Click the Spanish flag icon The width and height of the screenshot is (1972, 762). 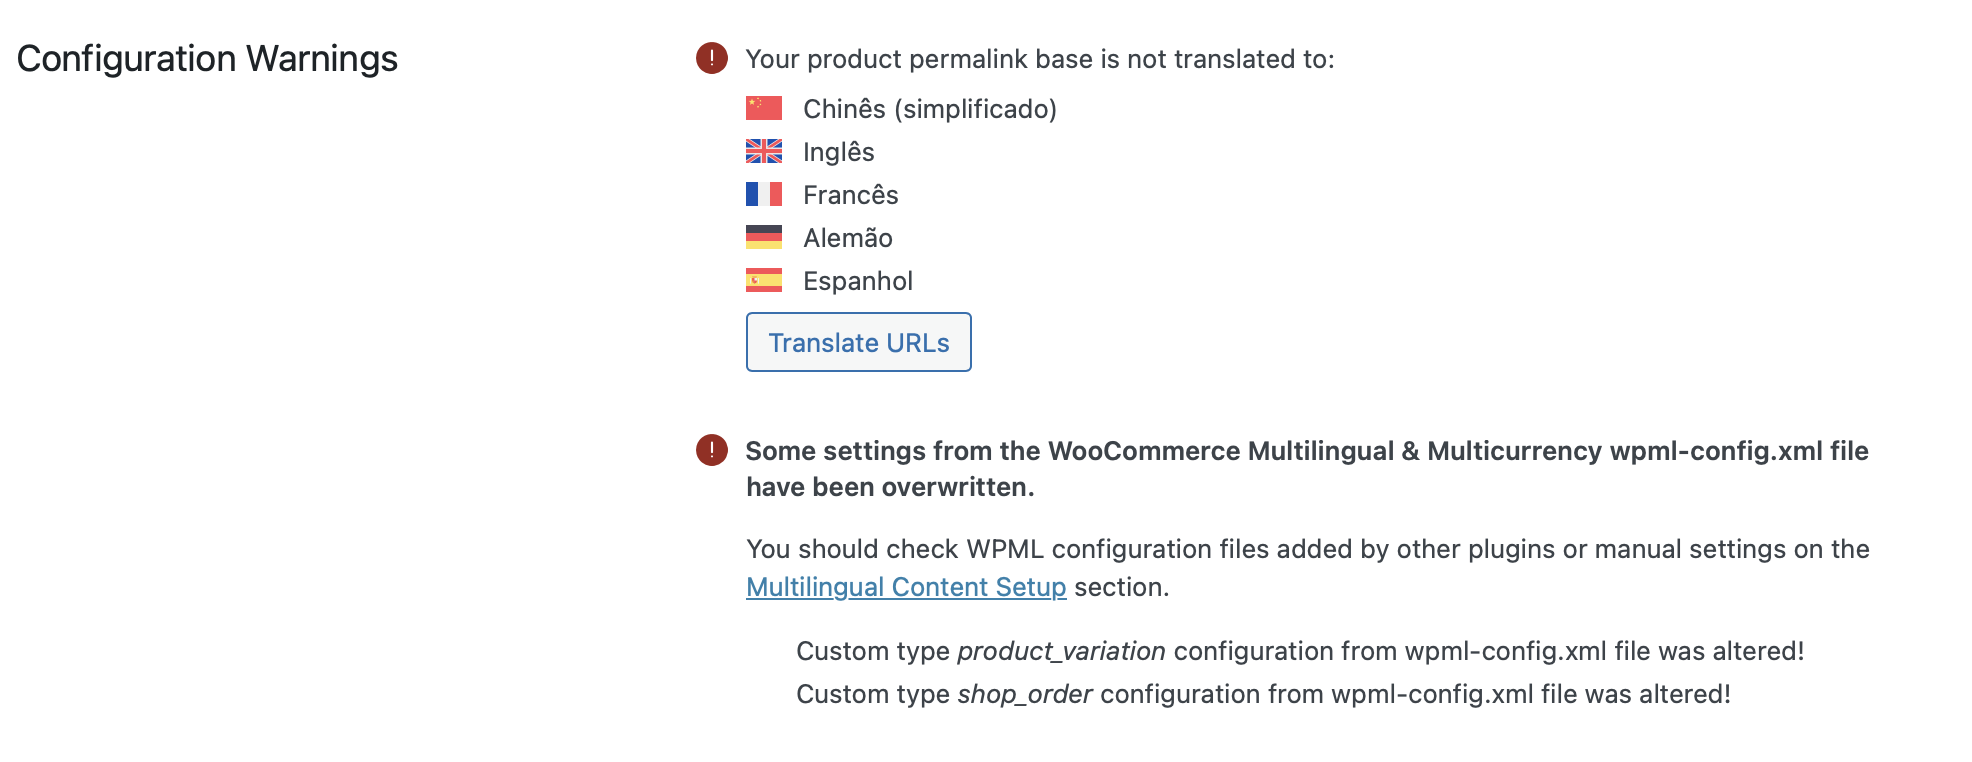[x=764, y=280]
